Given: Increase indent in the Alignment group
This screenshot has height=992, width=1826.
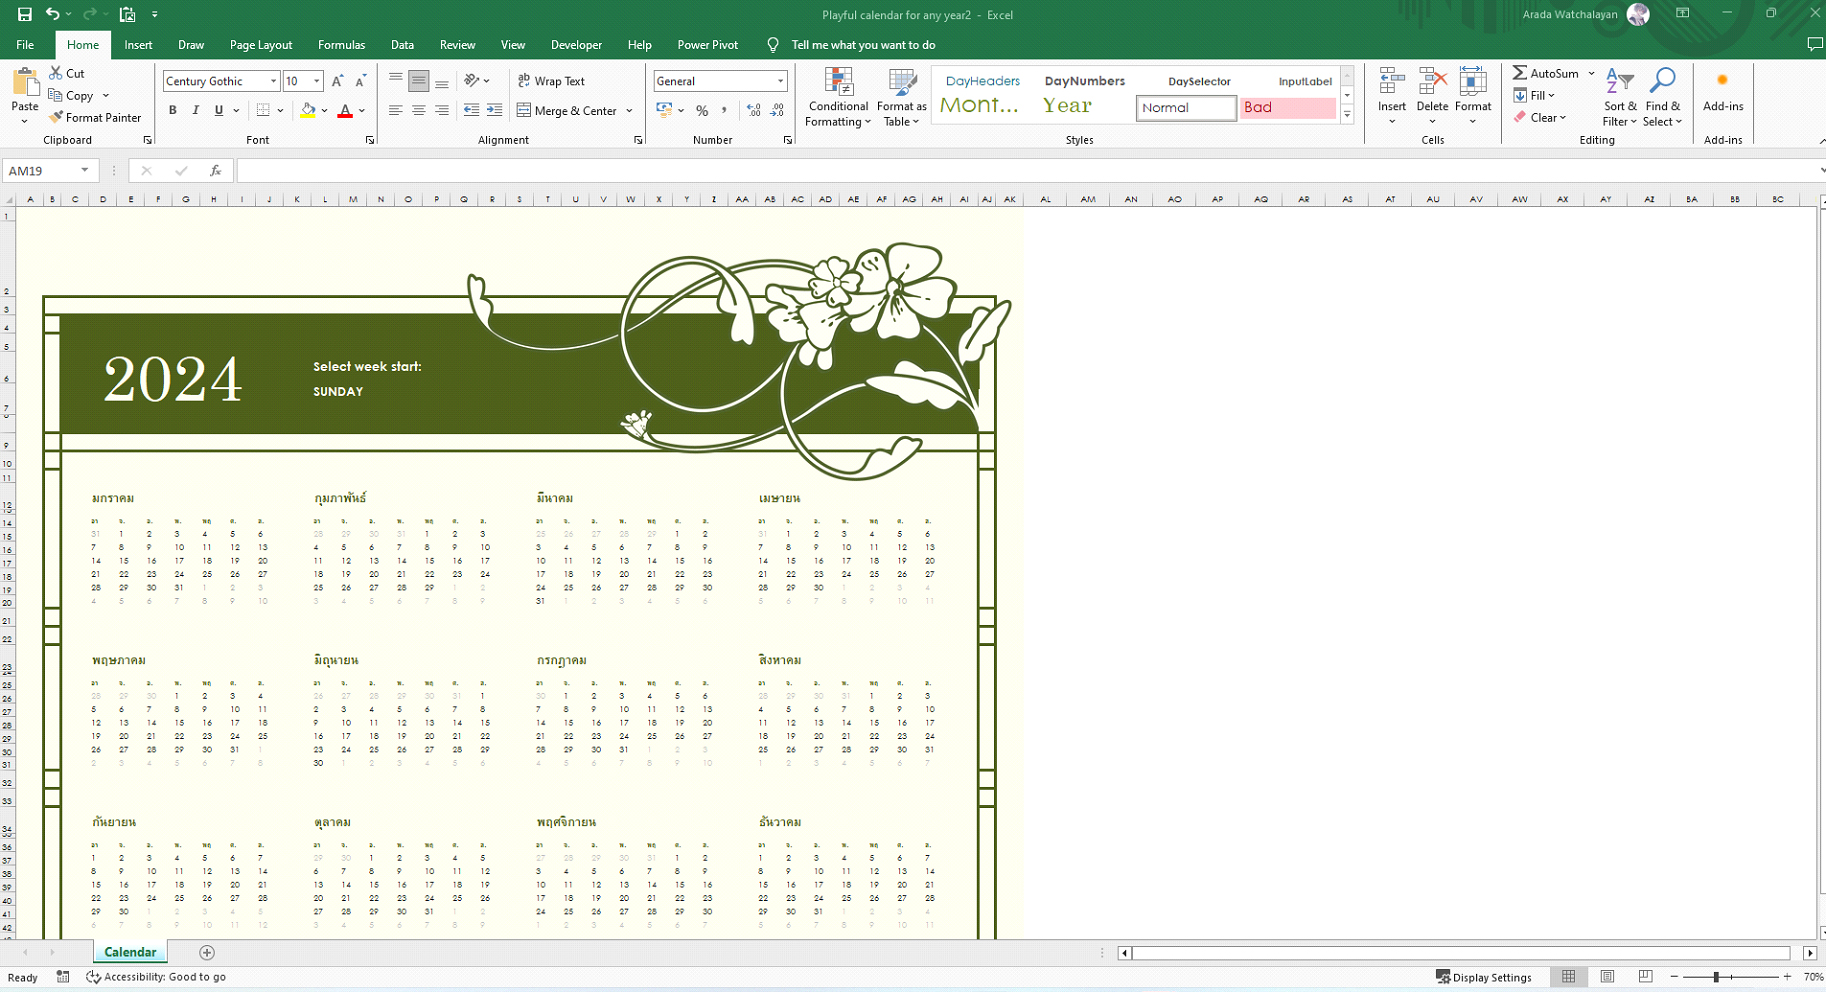Looking at the screenshot, I should click(494, 110).
